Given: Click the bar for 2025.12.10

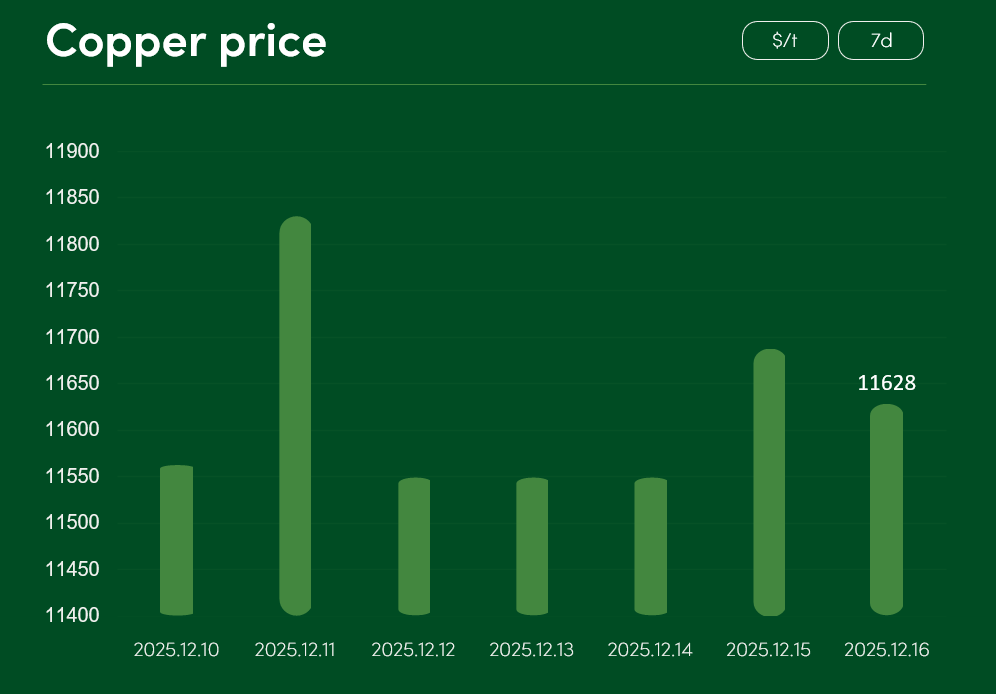Looking at the screenshot, I should (x=177, y=540).
